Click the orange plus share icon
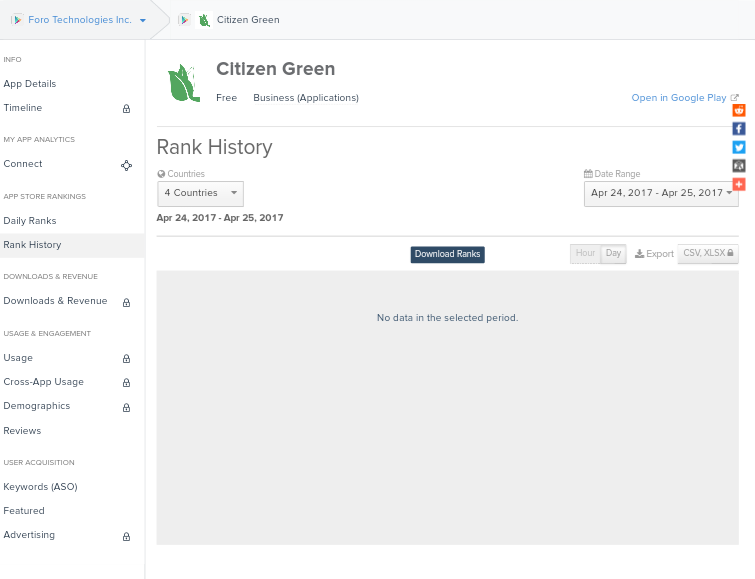Image resolution: width=755 pixels, height=579 pixels. (739, 184)
